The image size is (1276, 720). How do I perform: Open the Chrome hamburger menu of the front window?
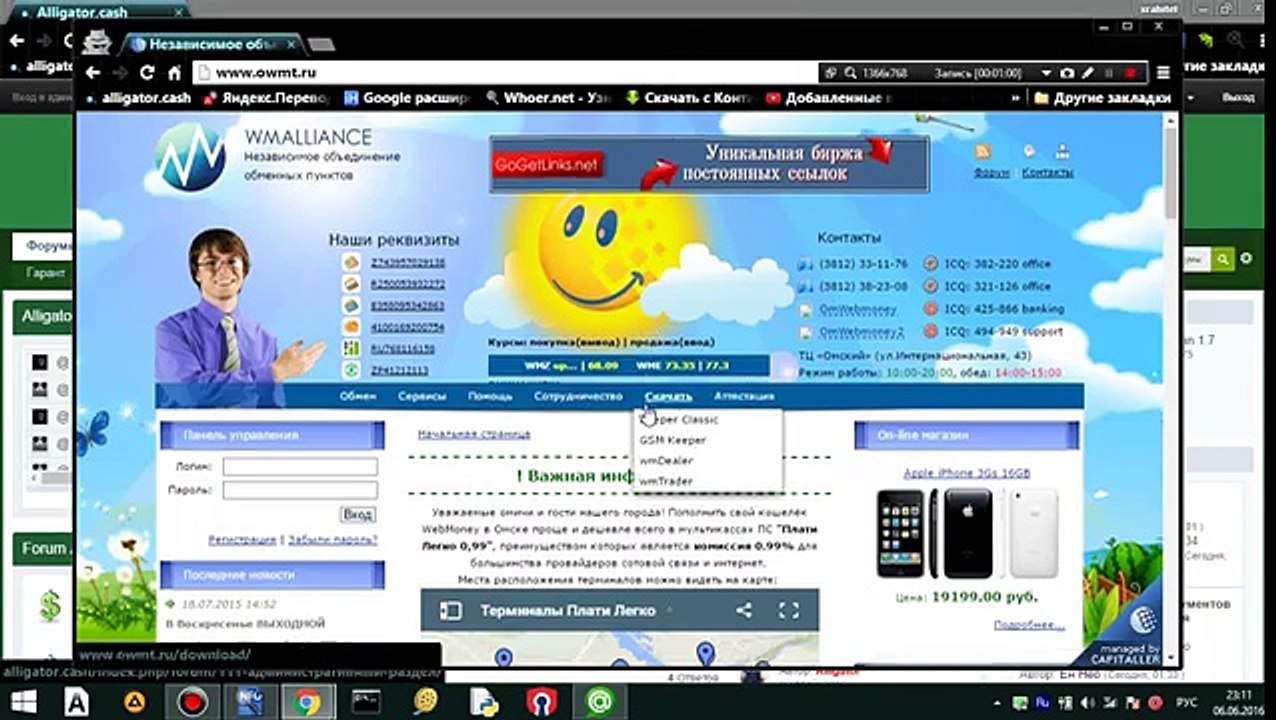[1163, 73]
